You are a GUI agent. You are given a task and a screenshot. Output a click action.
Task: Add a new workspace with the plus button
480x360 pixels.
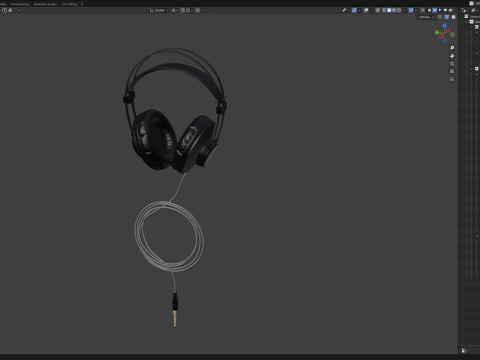tap(82, 4)
